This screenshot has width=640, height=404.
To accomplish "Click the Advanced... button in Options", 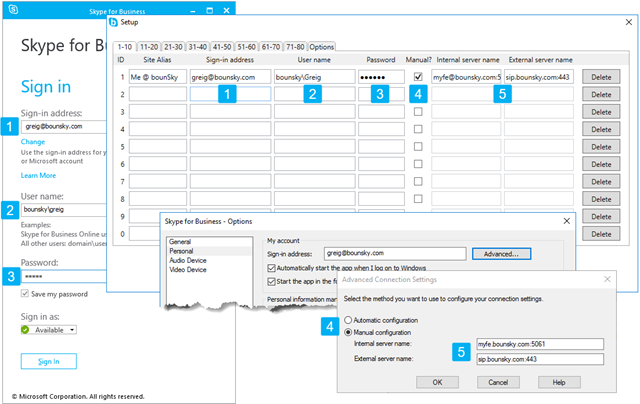I will (x=502, y=254).
